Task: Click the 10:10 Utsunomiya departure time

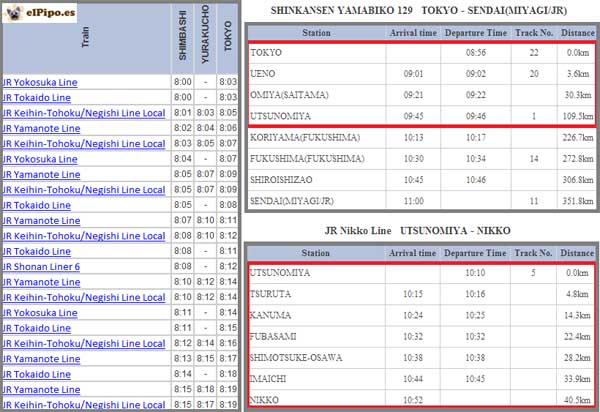Action: [x=475, y=273]
